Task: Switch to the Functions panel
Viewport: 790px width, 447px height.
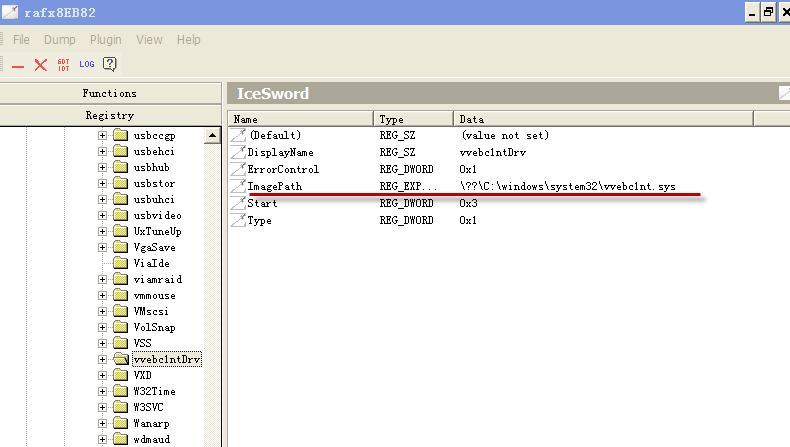Action: pos(110,93)
